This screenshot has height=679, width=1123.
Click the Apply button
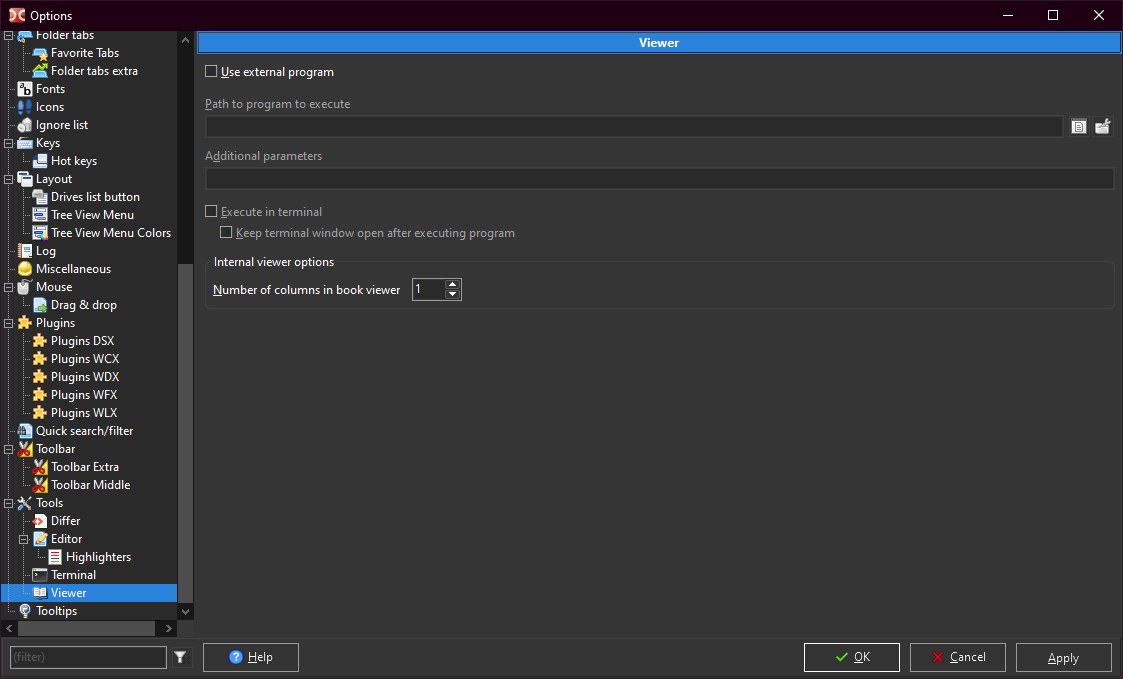pyautogui.click(x=1063, y=657)
